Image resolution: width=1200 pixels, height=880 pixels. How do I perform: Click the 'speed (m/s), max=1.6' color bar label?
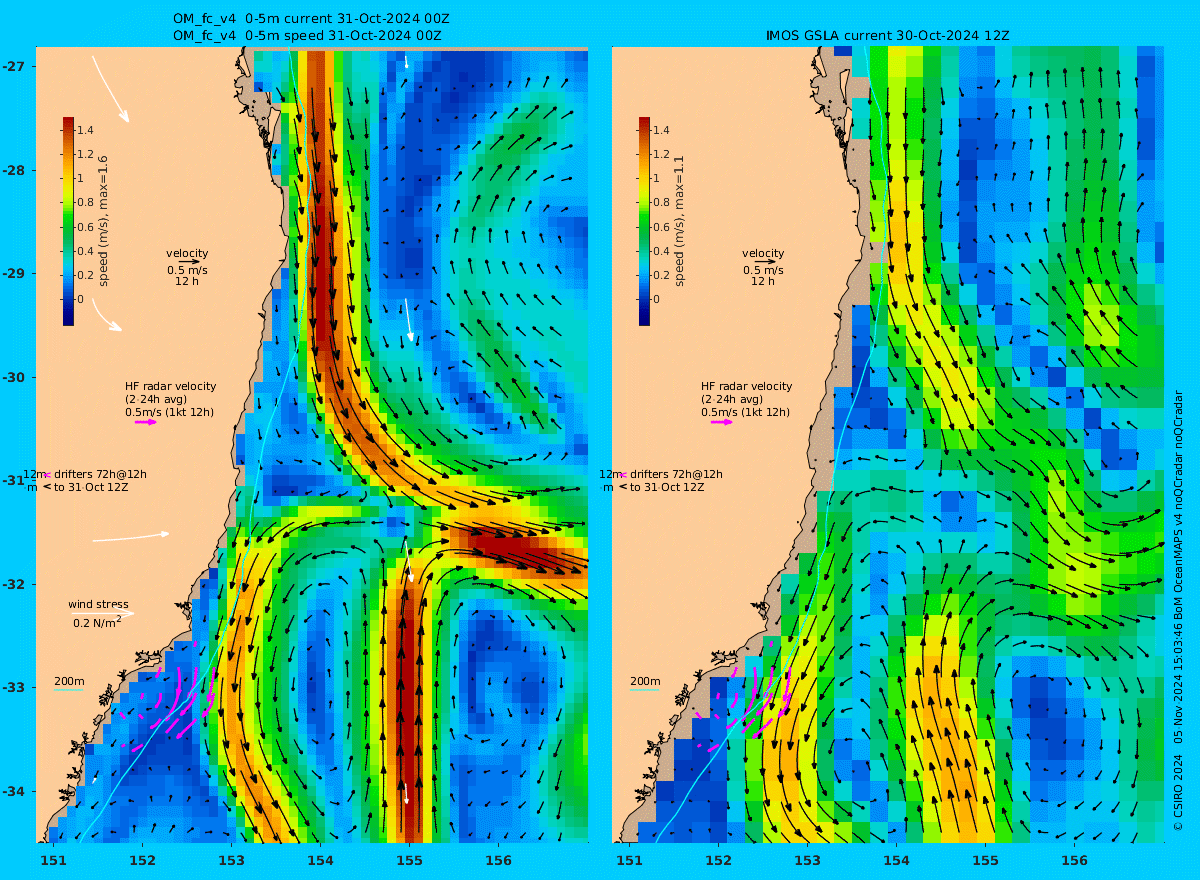(103, 220)
